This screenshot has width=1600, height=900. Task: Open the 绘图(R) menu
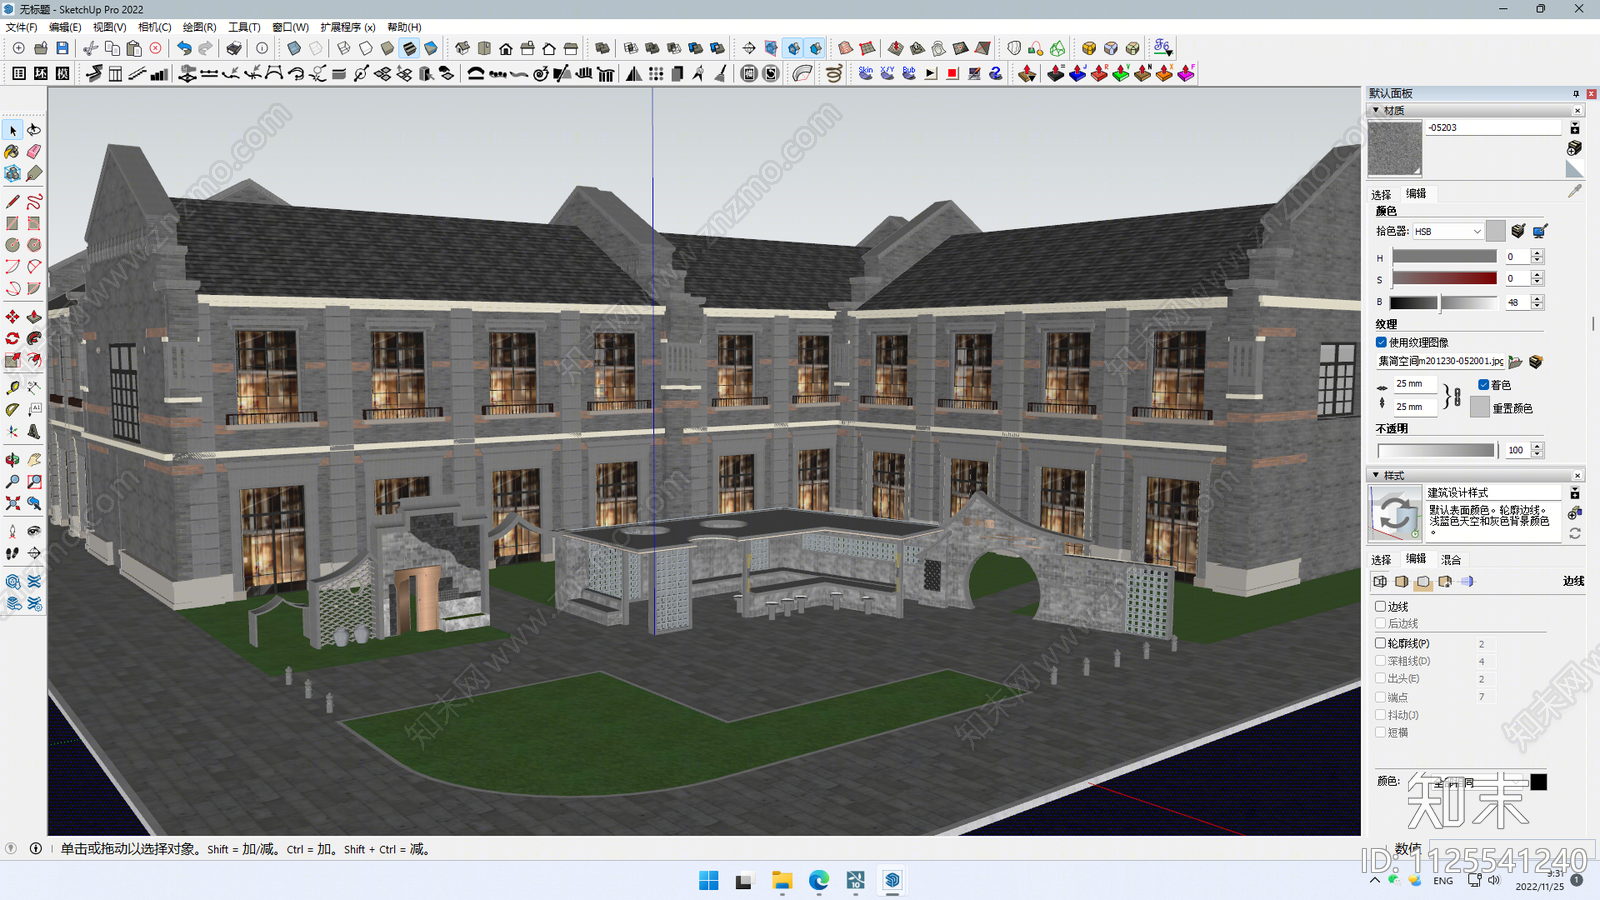[x=199, y=27]
